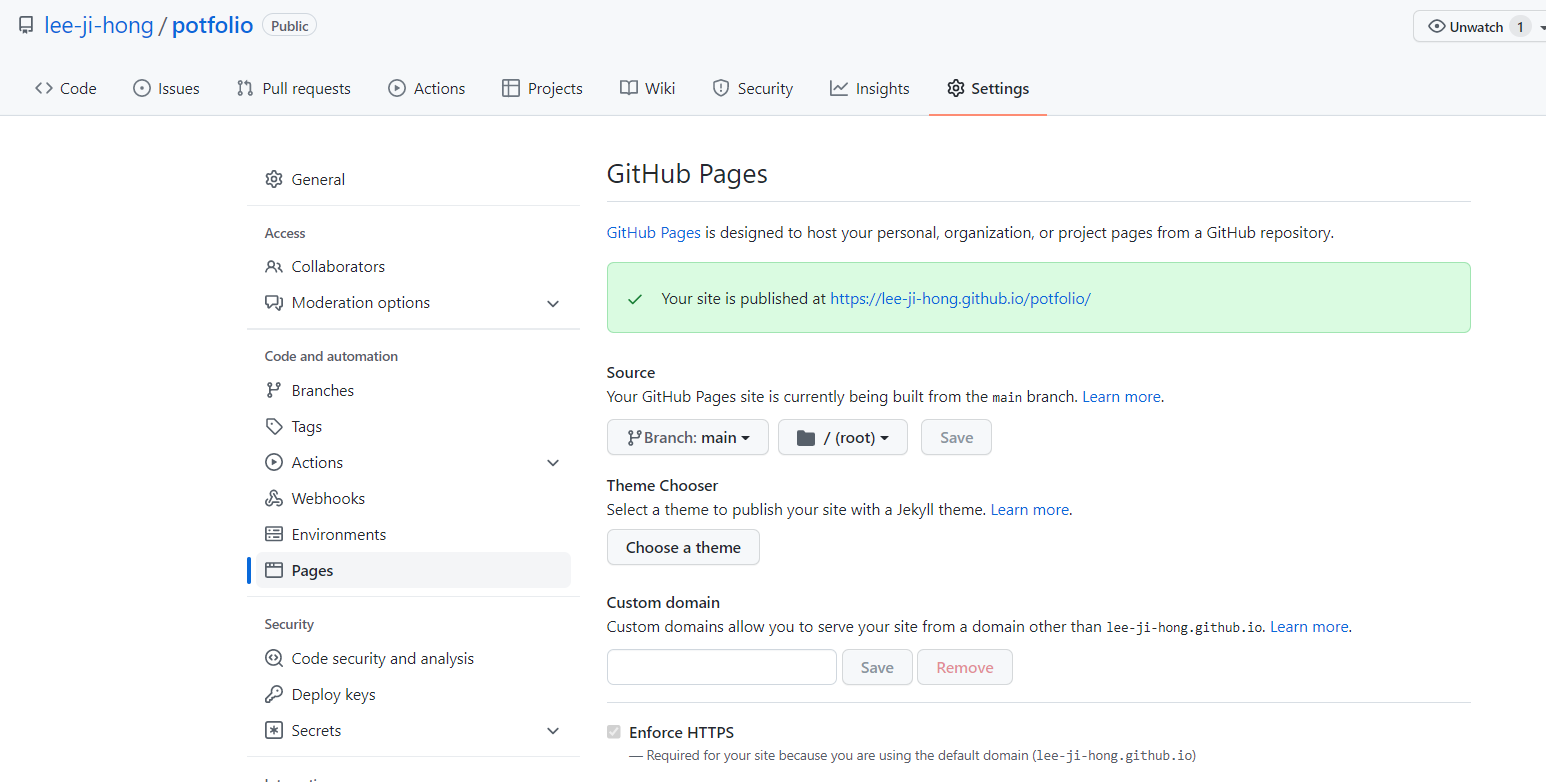Viewport: 1546px width, 782px height.
Task: Switch to the Security tab
Action: click(752, 88)
